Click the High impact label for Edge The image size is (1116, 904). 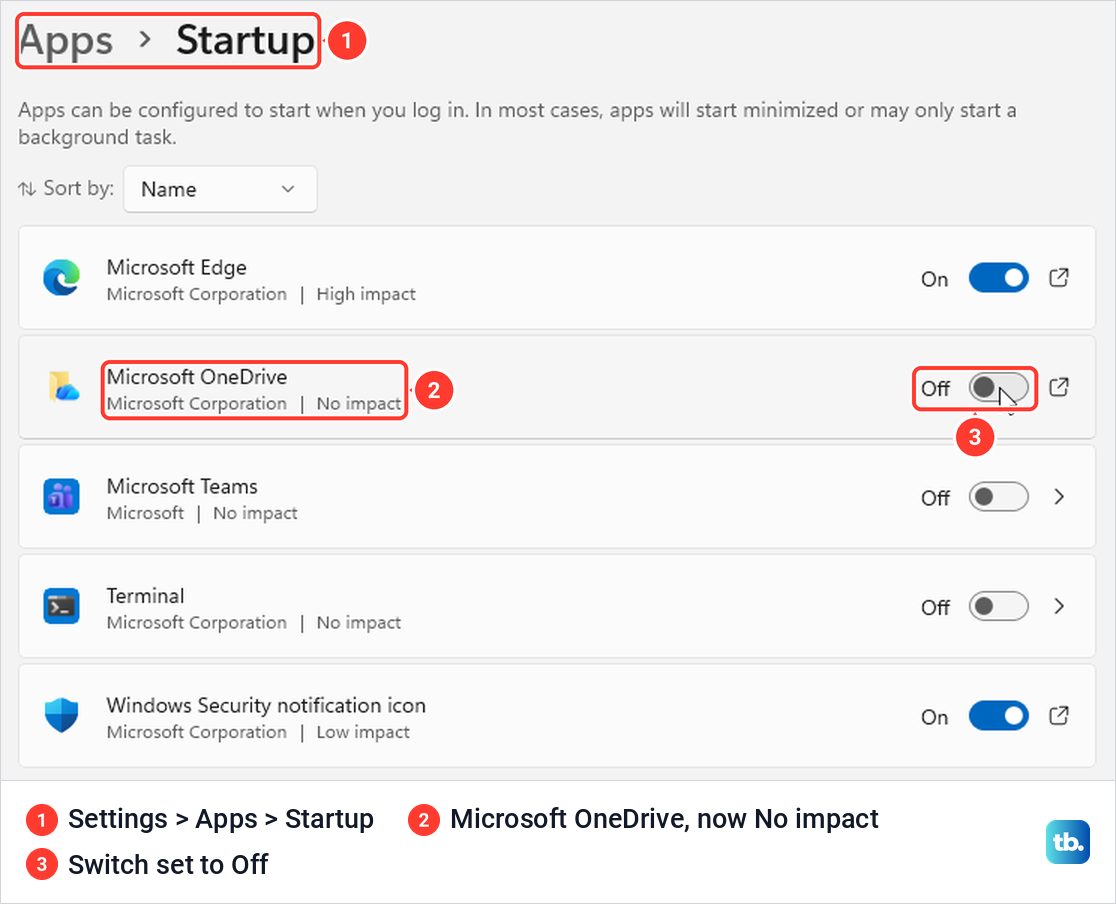tap(366, 294)
